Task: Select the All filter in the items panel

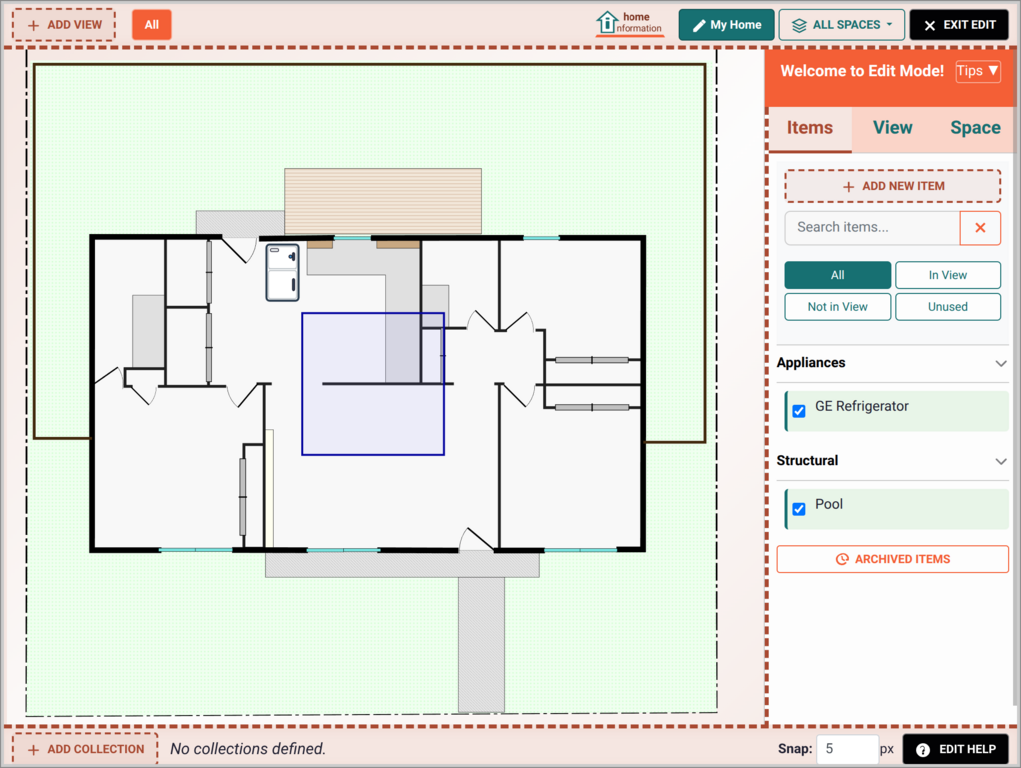Action: point(837,275)
